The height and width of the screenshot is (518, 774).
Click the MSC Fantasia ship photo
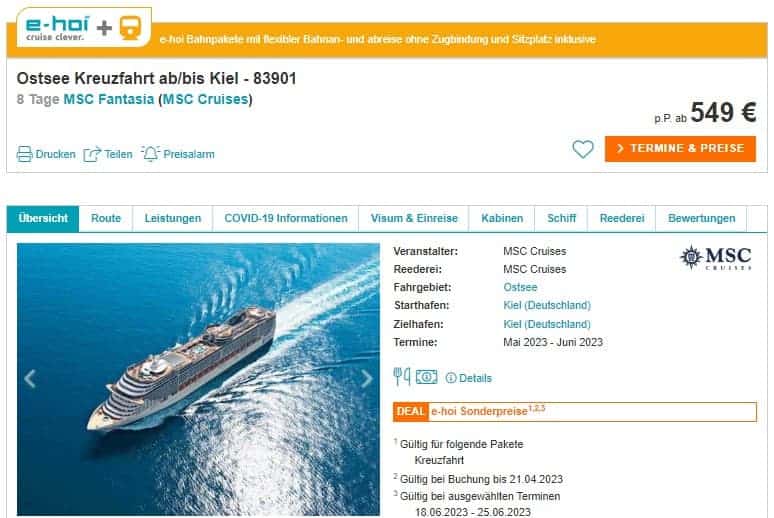(198, 379)
